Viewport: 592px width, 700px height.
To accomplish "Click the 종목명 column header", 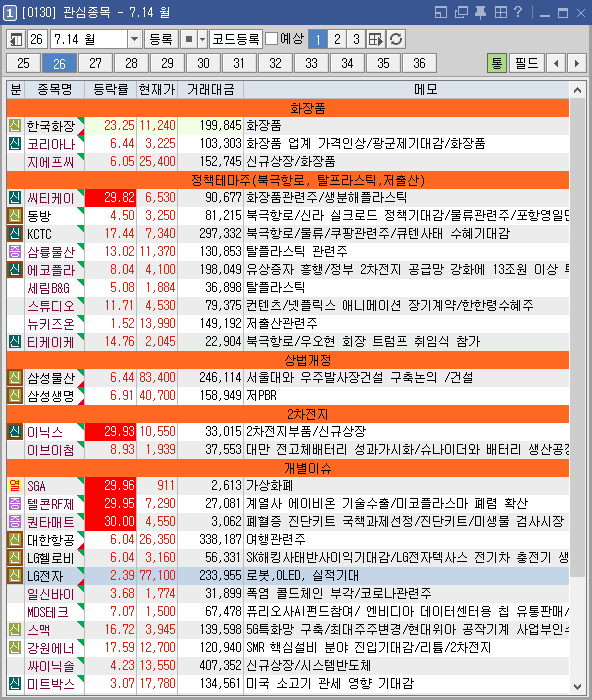I will click(54, 90).
